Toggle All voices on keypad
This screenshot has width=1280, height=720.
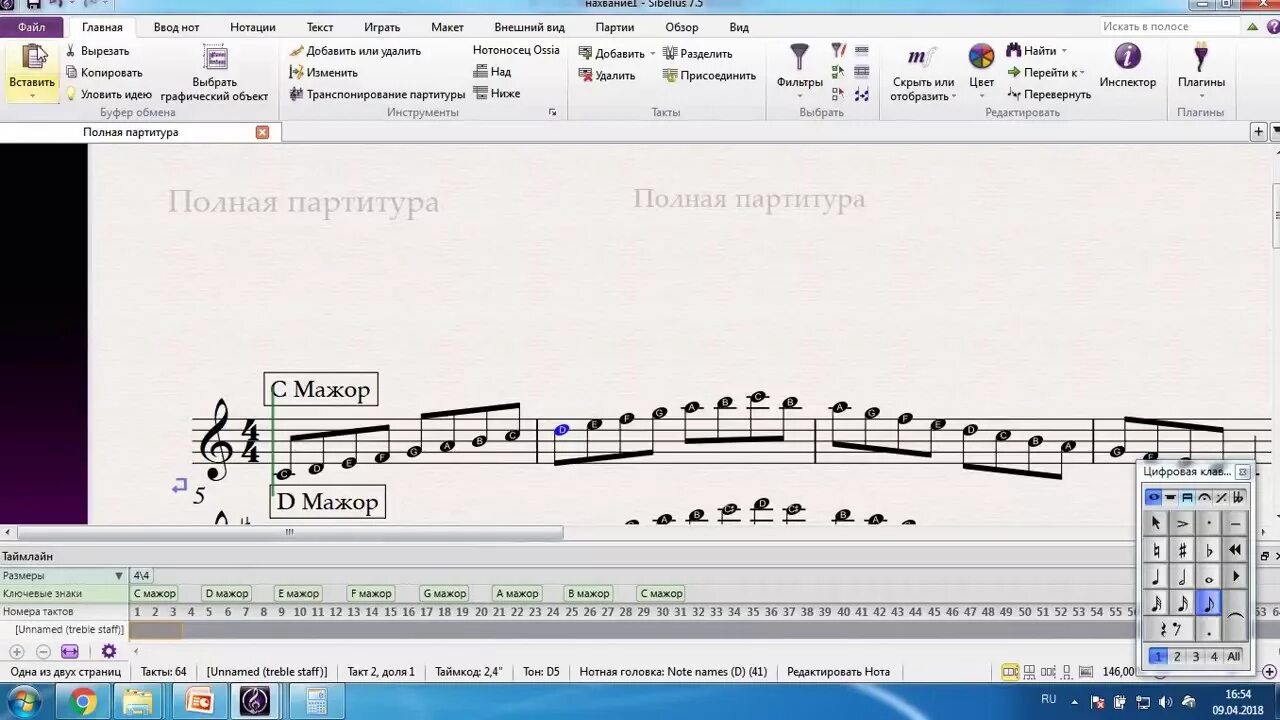(x=1234, y=657)
